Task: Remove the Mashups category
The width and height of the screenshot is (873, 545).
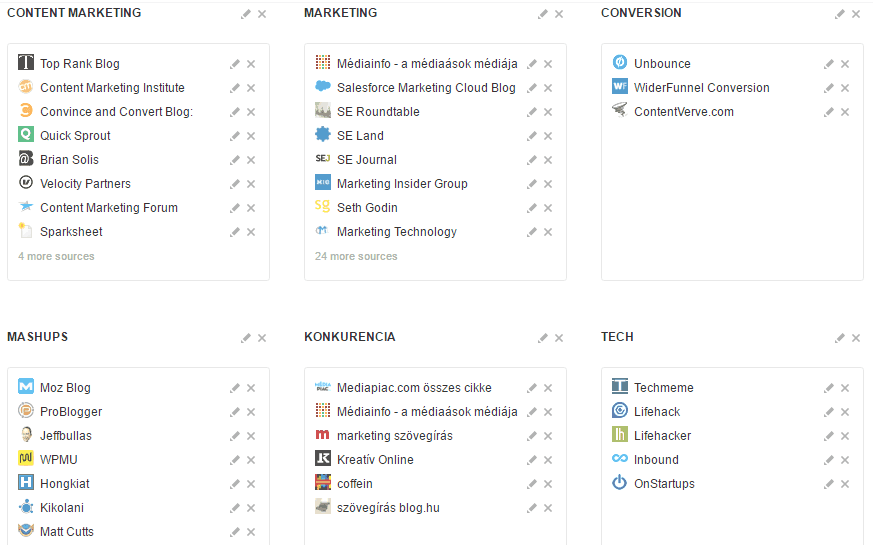Action: click(262, 338)
